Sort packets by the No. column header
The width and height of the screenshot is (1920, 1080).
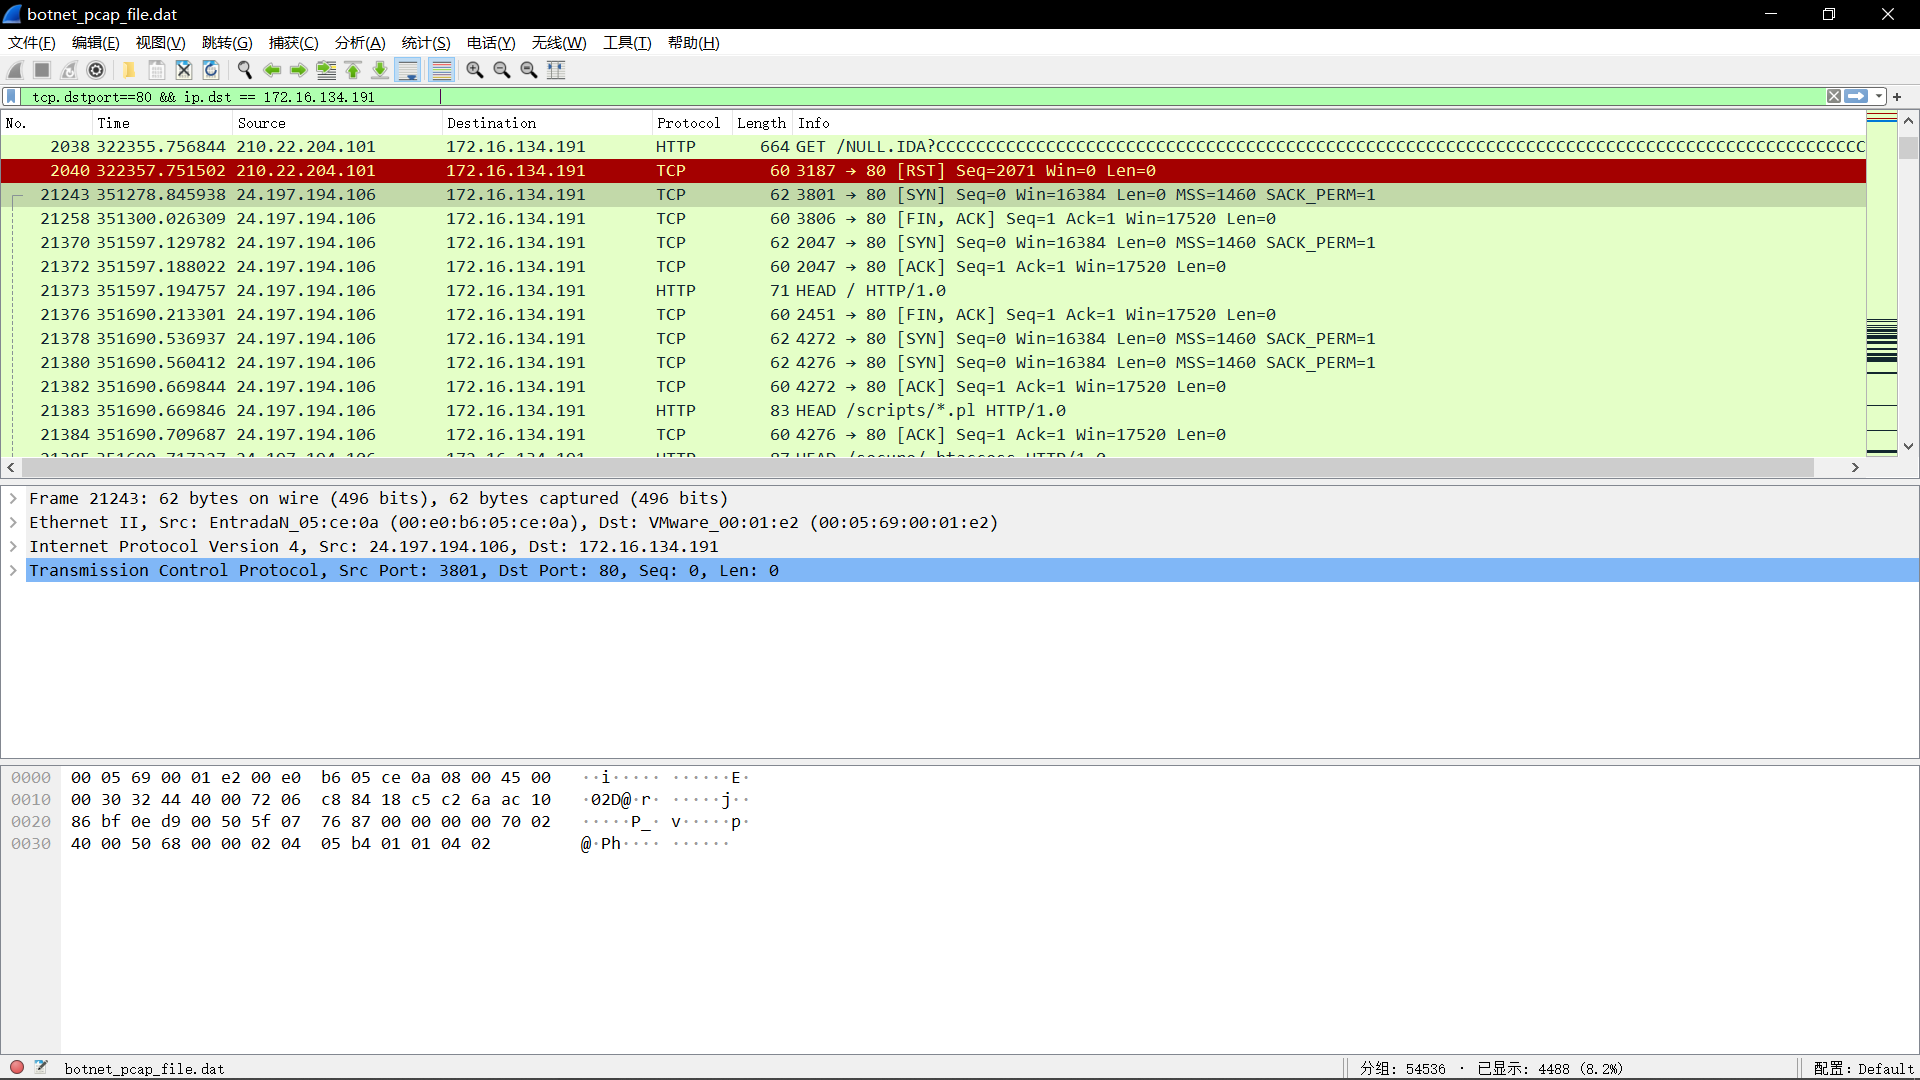(x=47, y=123)
